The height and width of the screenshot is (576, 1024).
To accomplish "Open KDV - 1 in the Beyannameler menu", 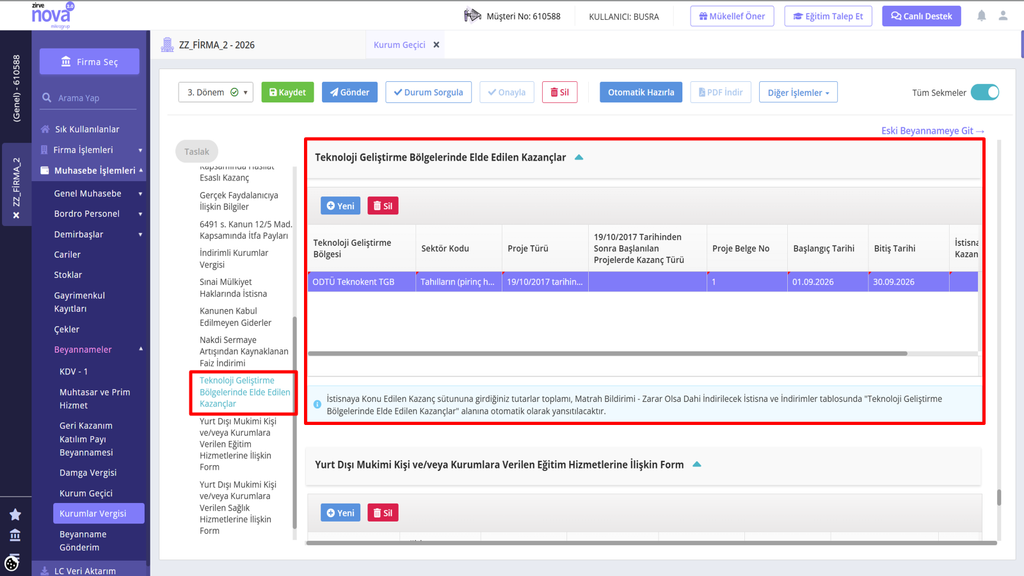I will click(x=73, y=371).
